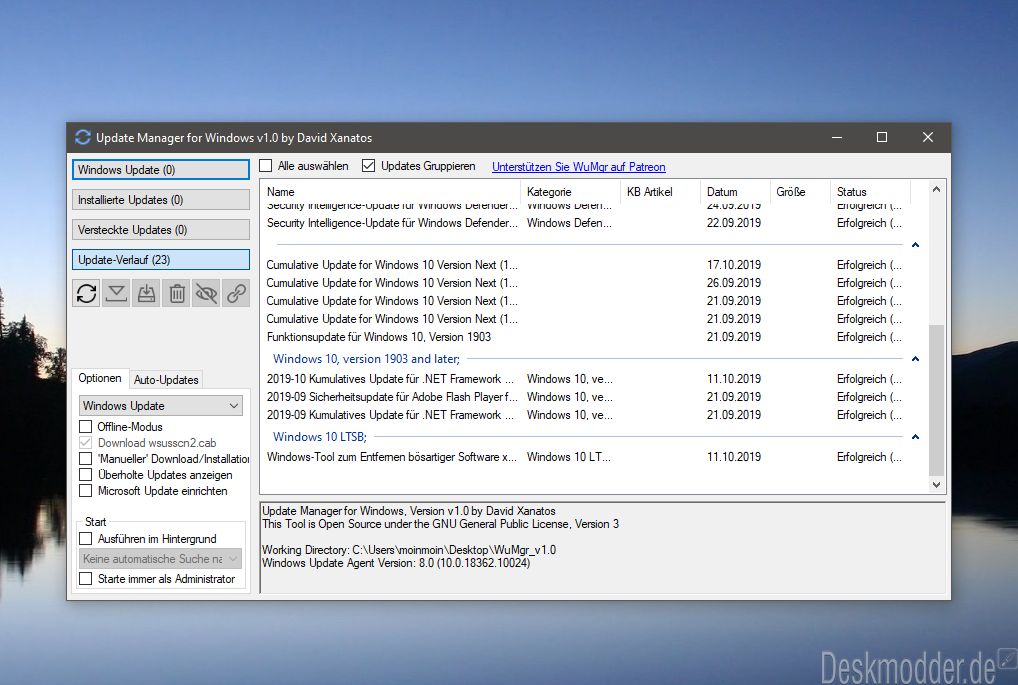The image size is (1018, 685).
Task: Open the Windows Update source dropdown
Action: [x=160, y=406]
